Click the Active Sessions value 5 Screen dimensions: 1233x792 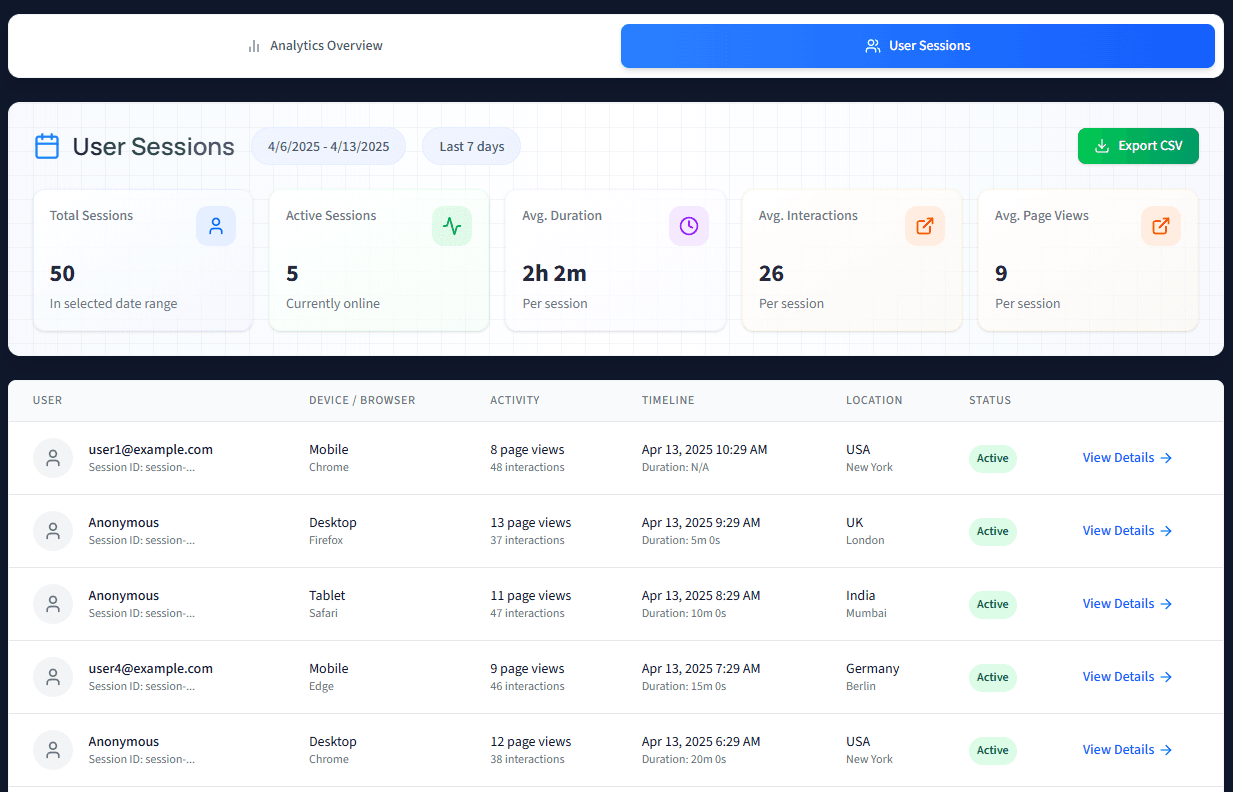tap(292, 274)
